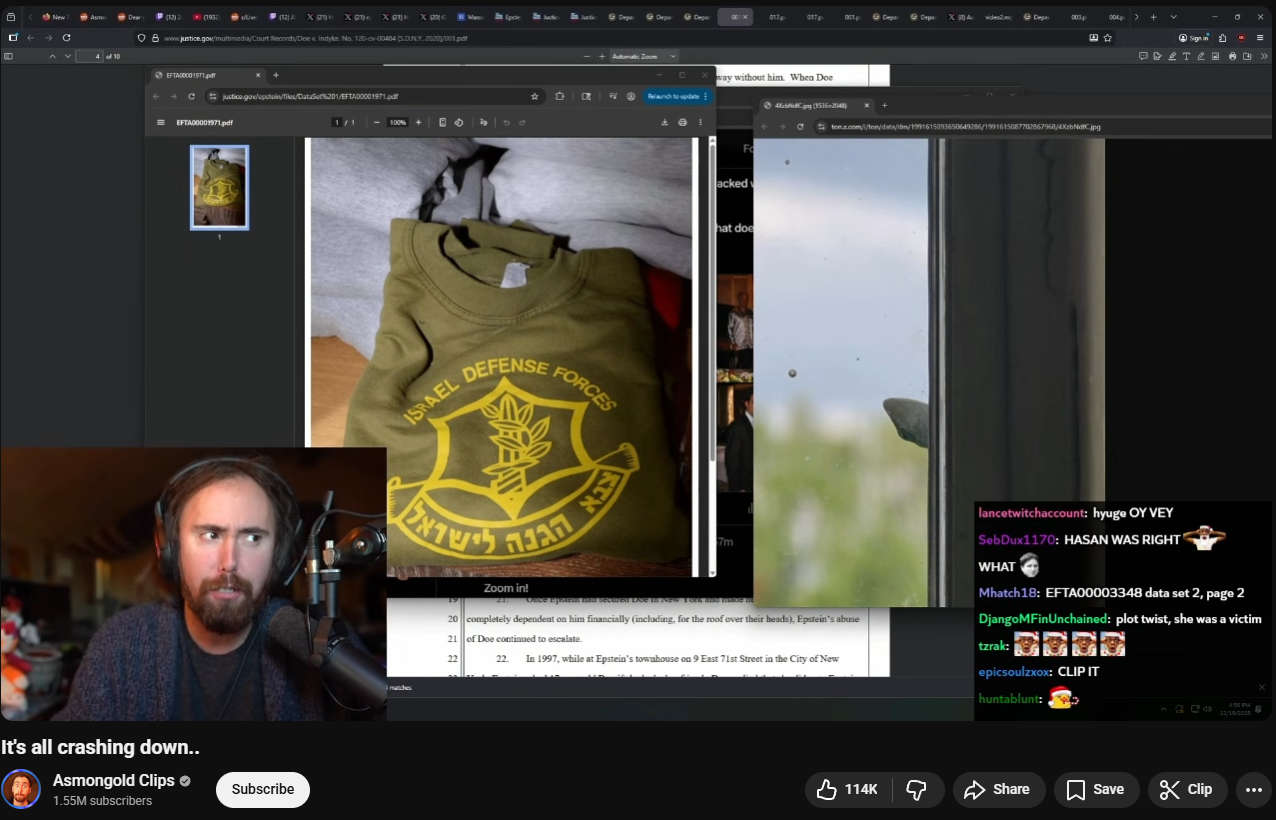Download the EFTA00001971 PDF
The image size is (1276, 820).
665,122
